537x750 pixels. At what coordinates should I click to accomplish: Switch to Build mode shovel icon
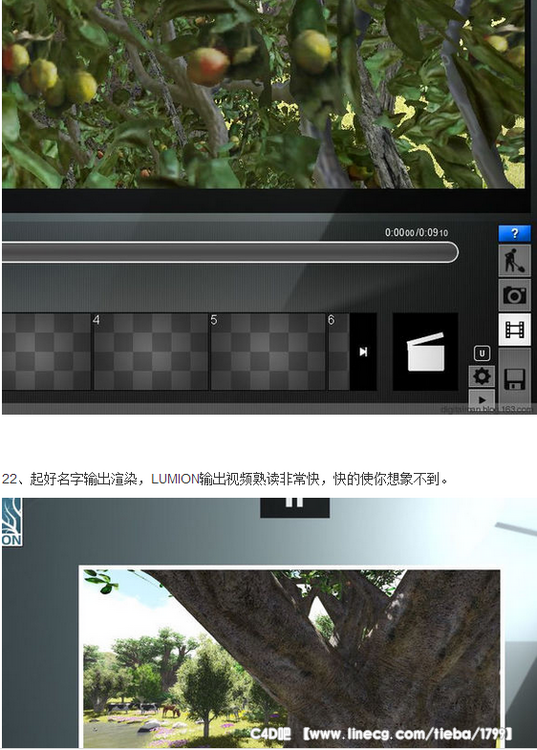[515, 261]
